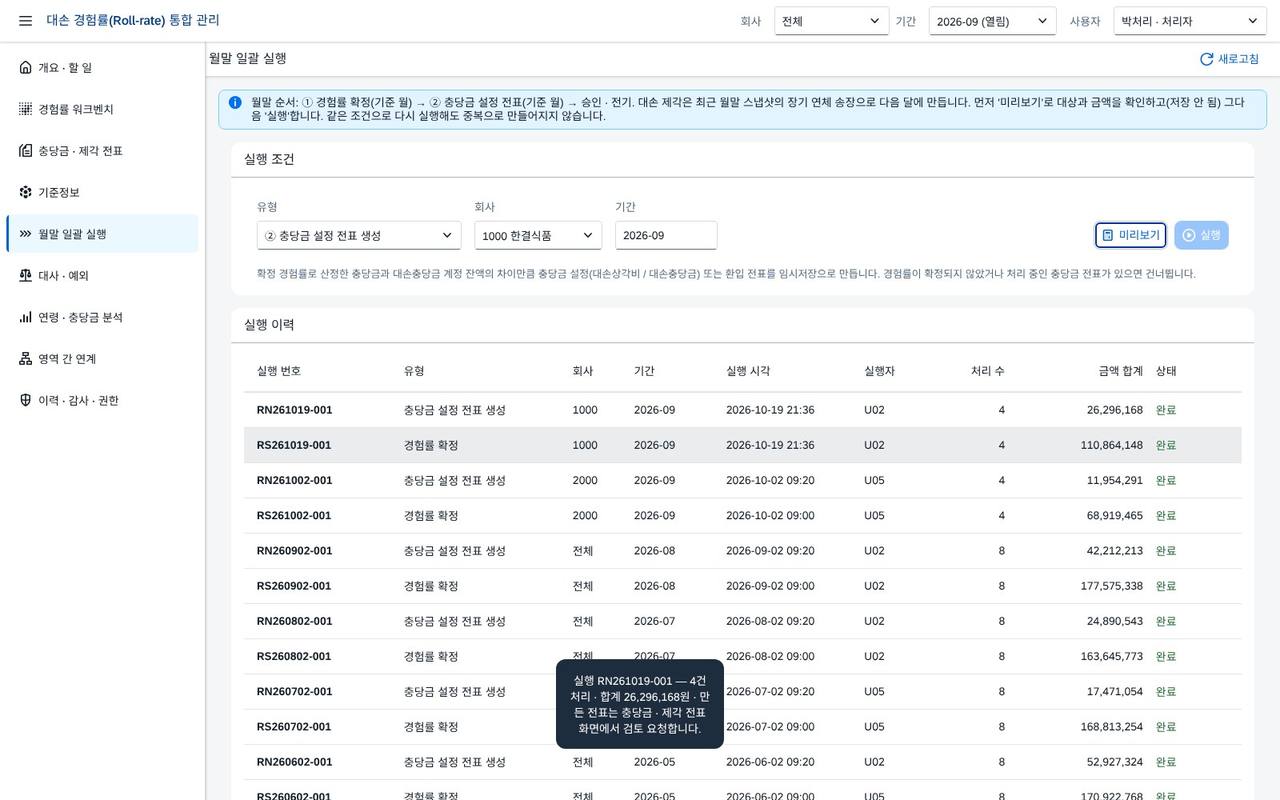The width and height of the screenshot is (1280, 800).
Task: Open 경험률 워크벤치 in the sidebar
Action: [x=102, y=109]
